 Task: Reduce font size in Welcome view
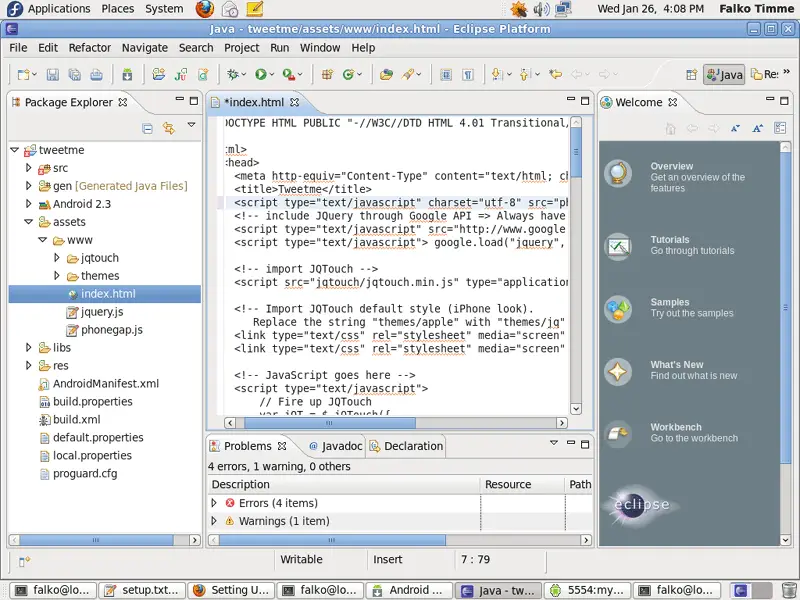click(735, 128)
